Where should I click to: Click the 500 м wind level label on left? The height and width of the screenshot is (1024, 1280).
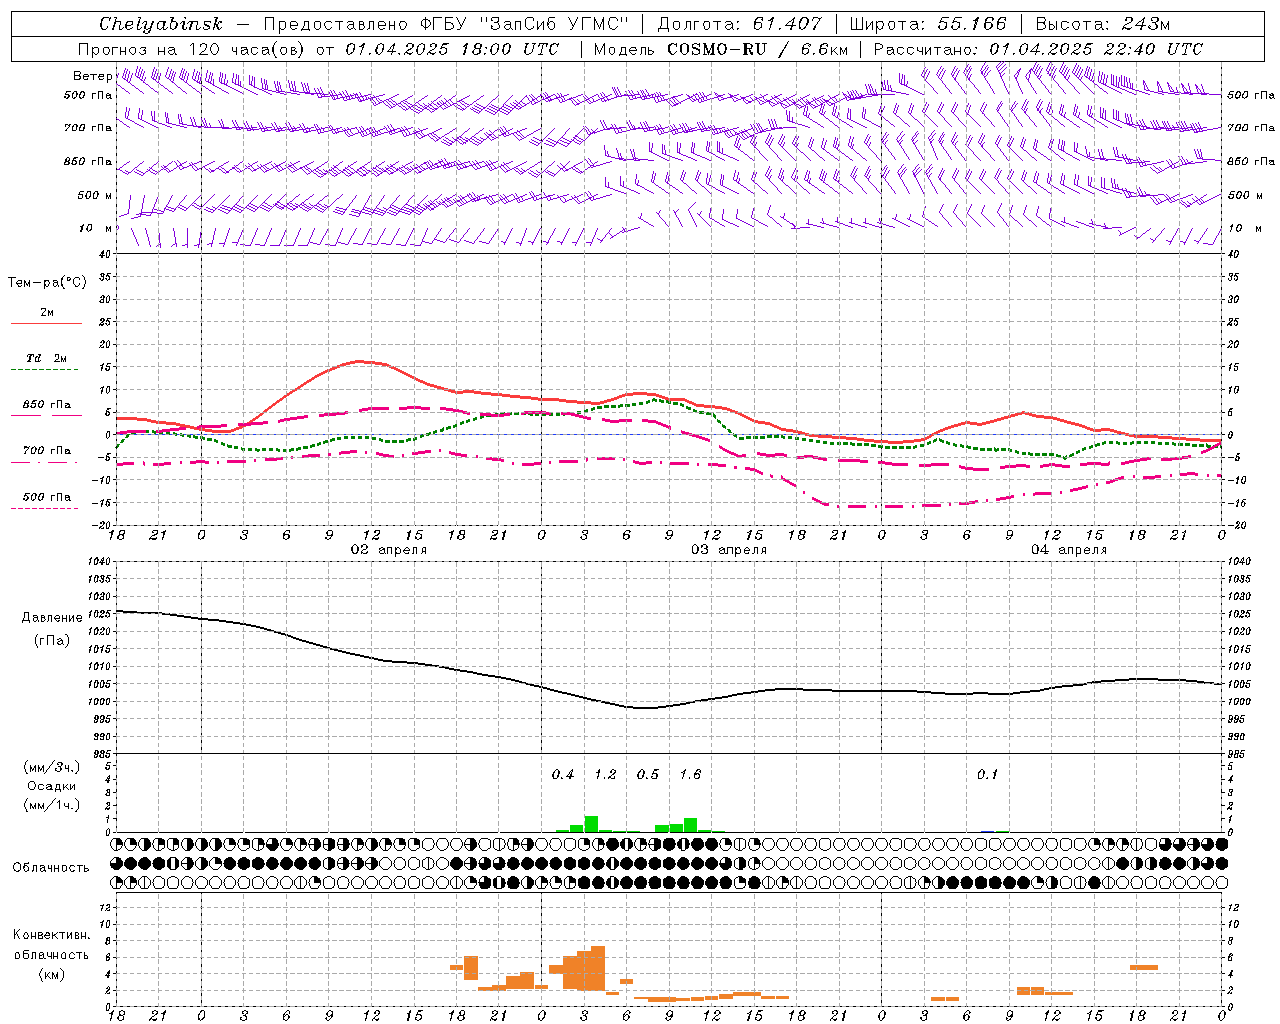[x=95, y=195]
